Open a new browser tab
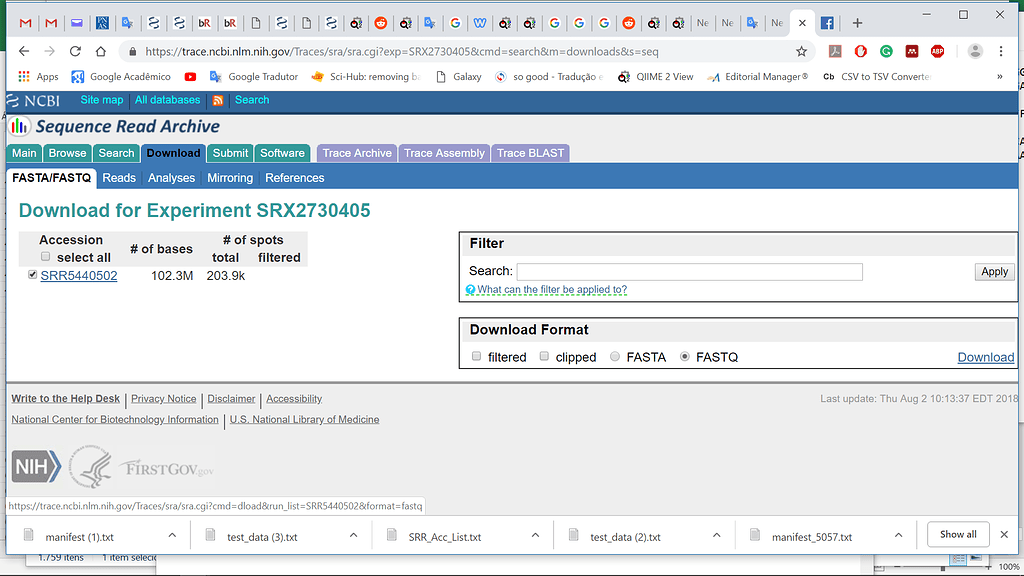Image resolution: width=1024 pixels, height=576 pixels. coord(857,23)
